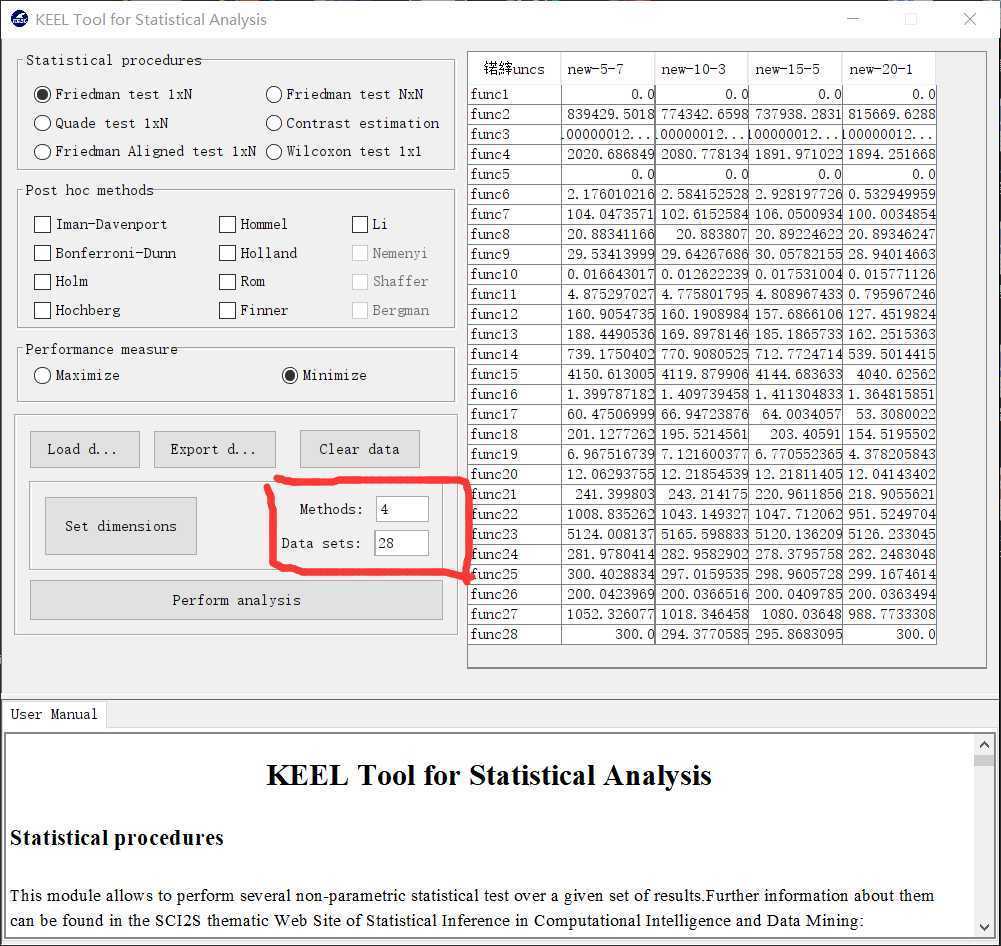Image resolution: width=1001 pixels, height=946 pixels.
Task: Click Set dimensions button
Action: [x=121, y=526]
